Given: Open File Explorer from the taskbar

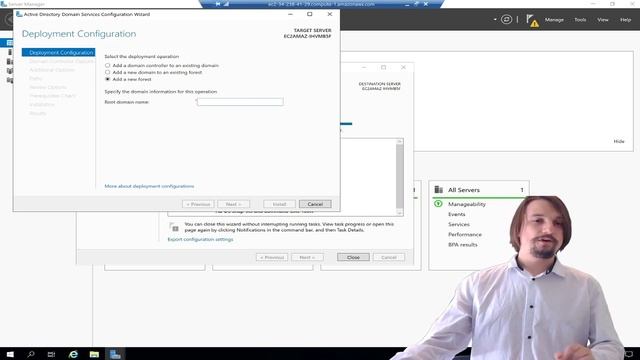Looking at the screenshot, I should pyautogui.click(x=94, y=354).
